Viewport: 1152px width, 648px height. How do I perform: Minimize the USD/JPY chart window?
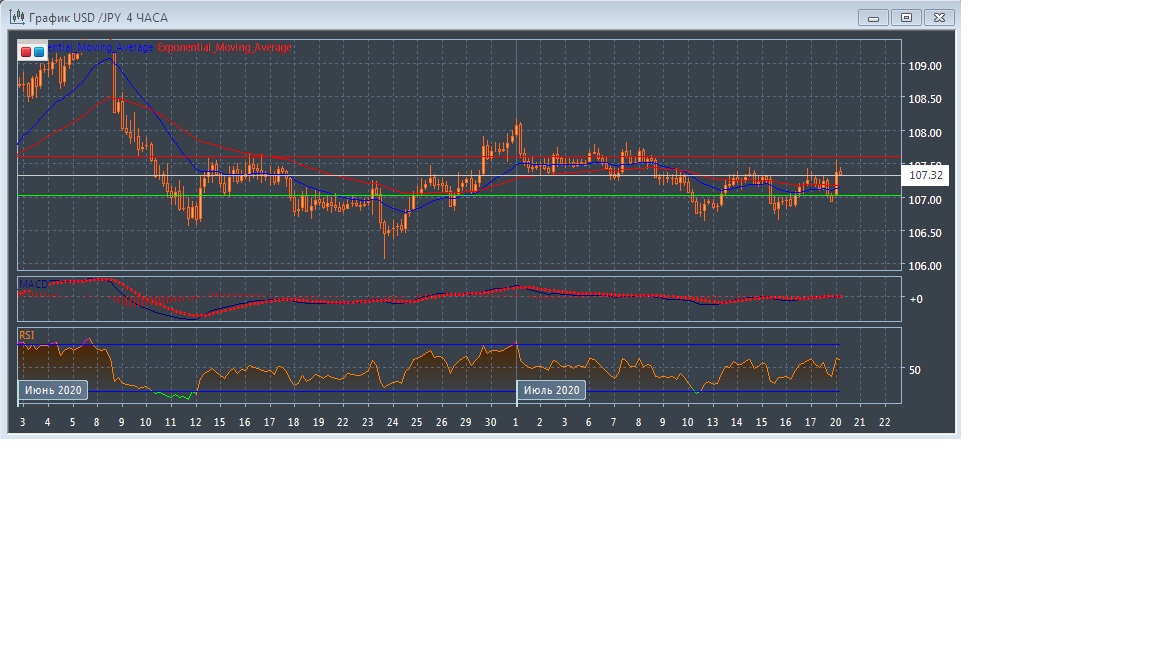pyautogui.click(x=873, y=17)
